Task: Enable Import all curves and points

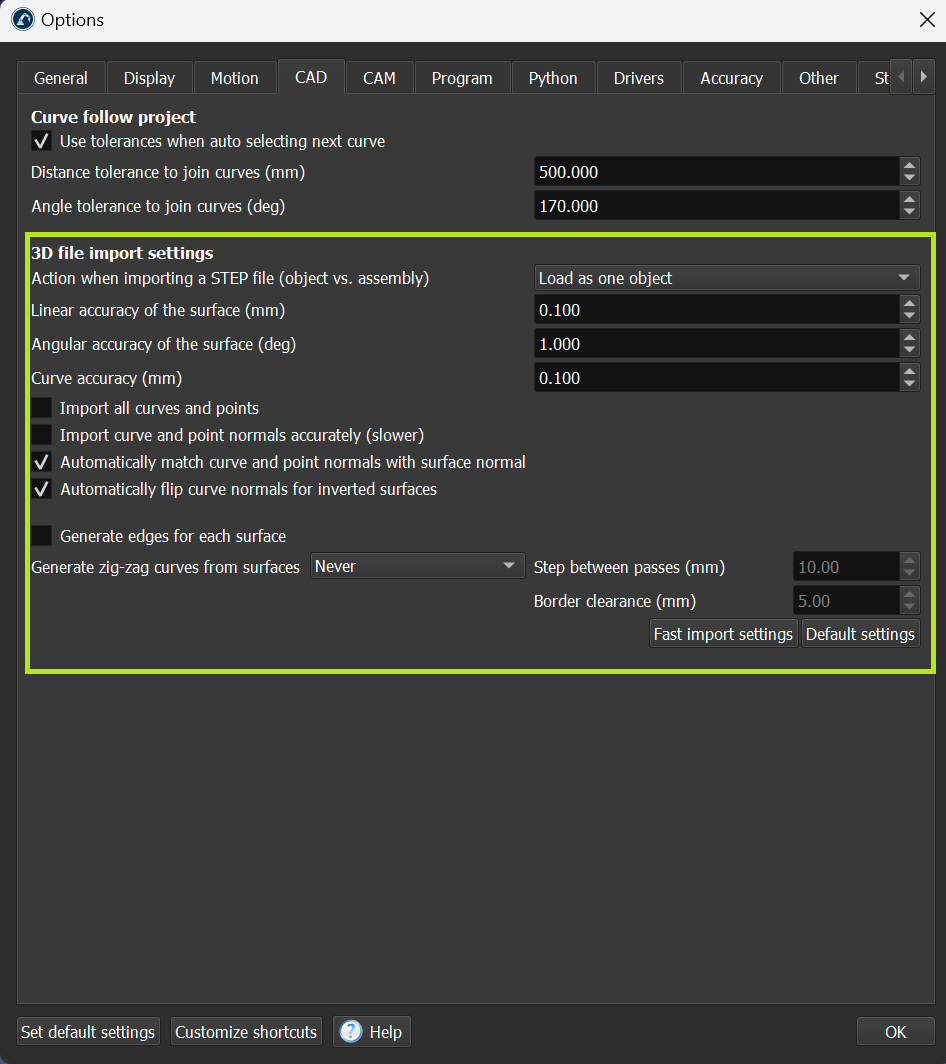Action: (42, 408)
